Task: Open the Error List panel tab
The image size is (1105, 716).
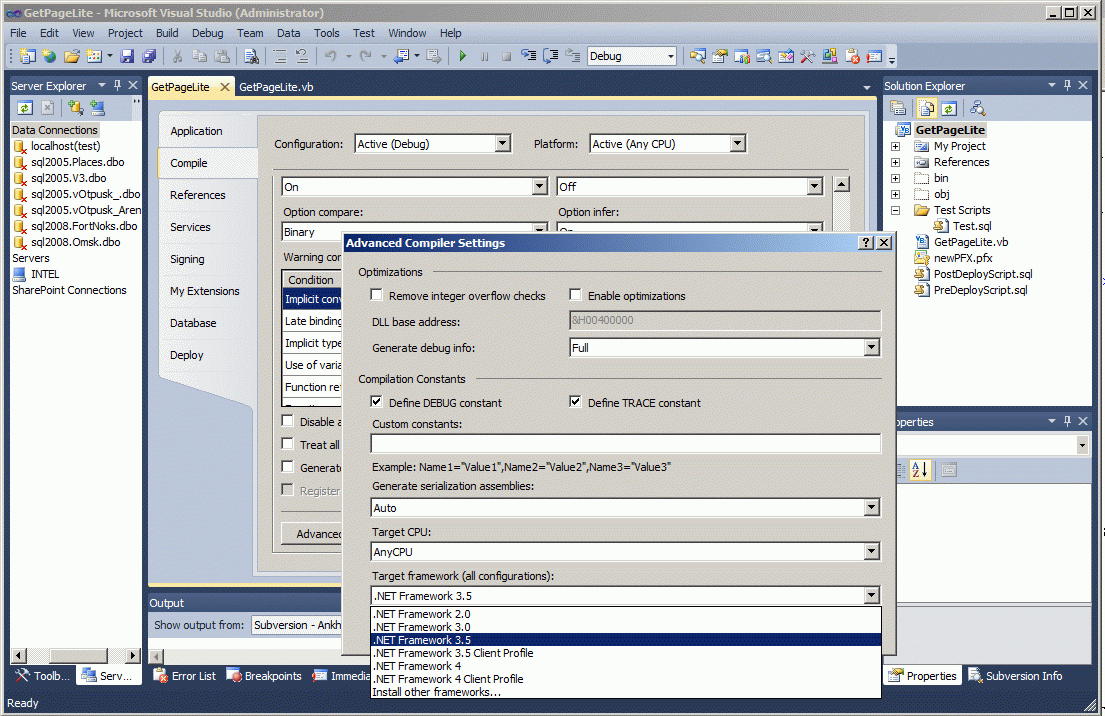Action: [185, 676]
